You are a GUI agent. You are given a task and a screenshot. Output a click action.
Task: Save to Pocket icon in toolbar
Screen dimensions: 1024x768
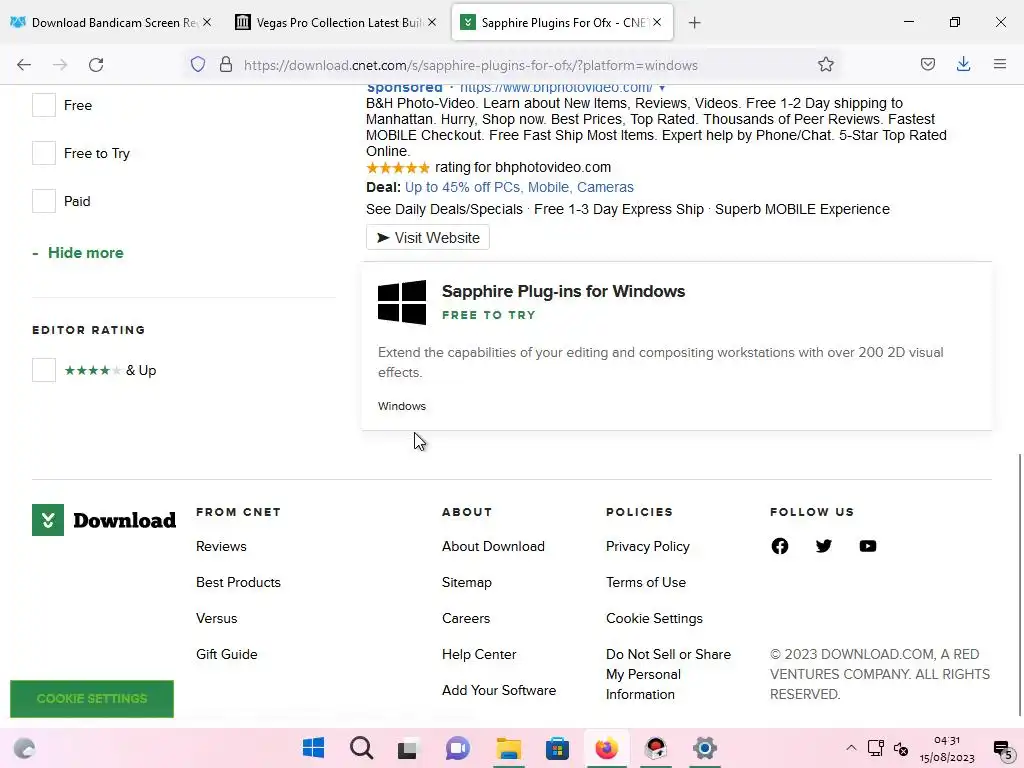click(x=927, y=65)
